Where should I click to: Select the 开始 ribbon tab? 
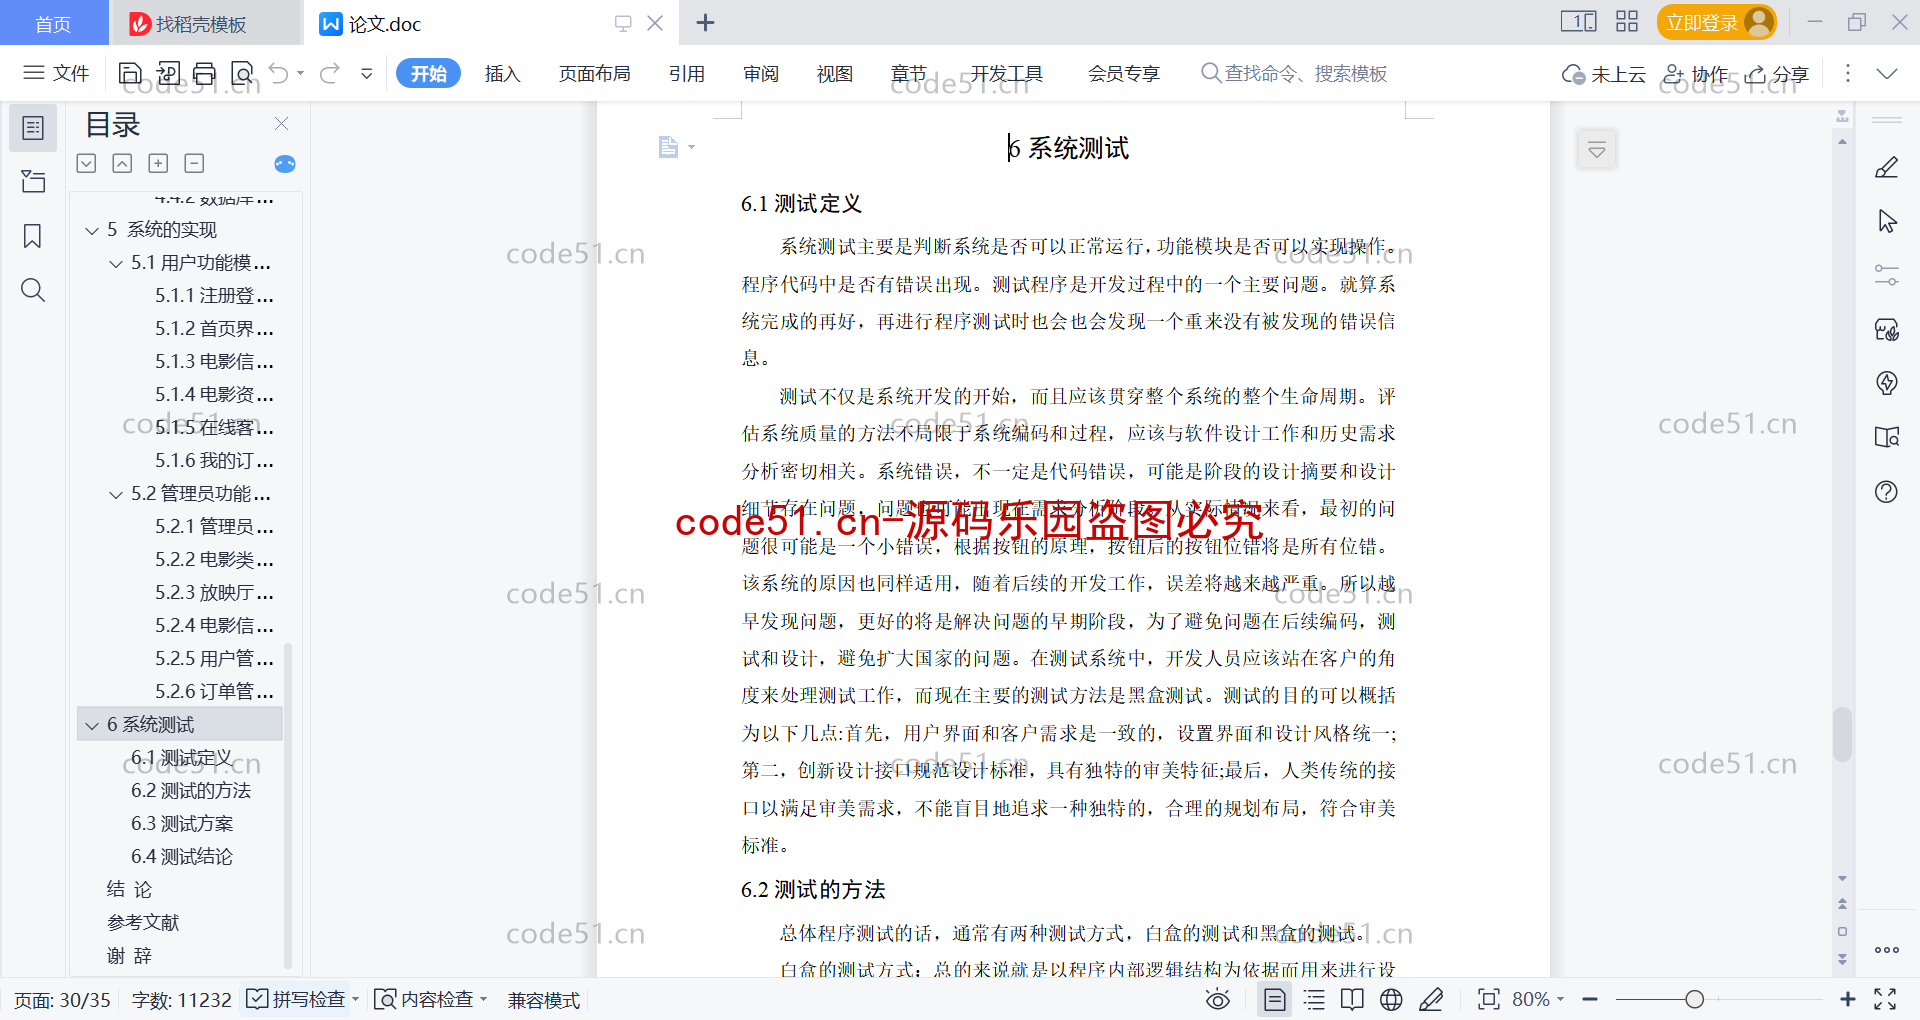[428, 73]
